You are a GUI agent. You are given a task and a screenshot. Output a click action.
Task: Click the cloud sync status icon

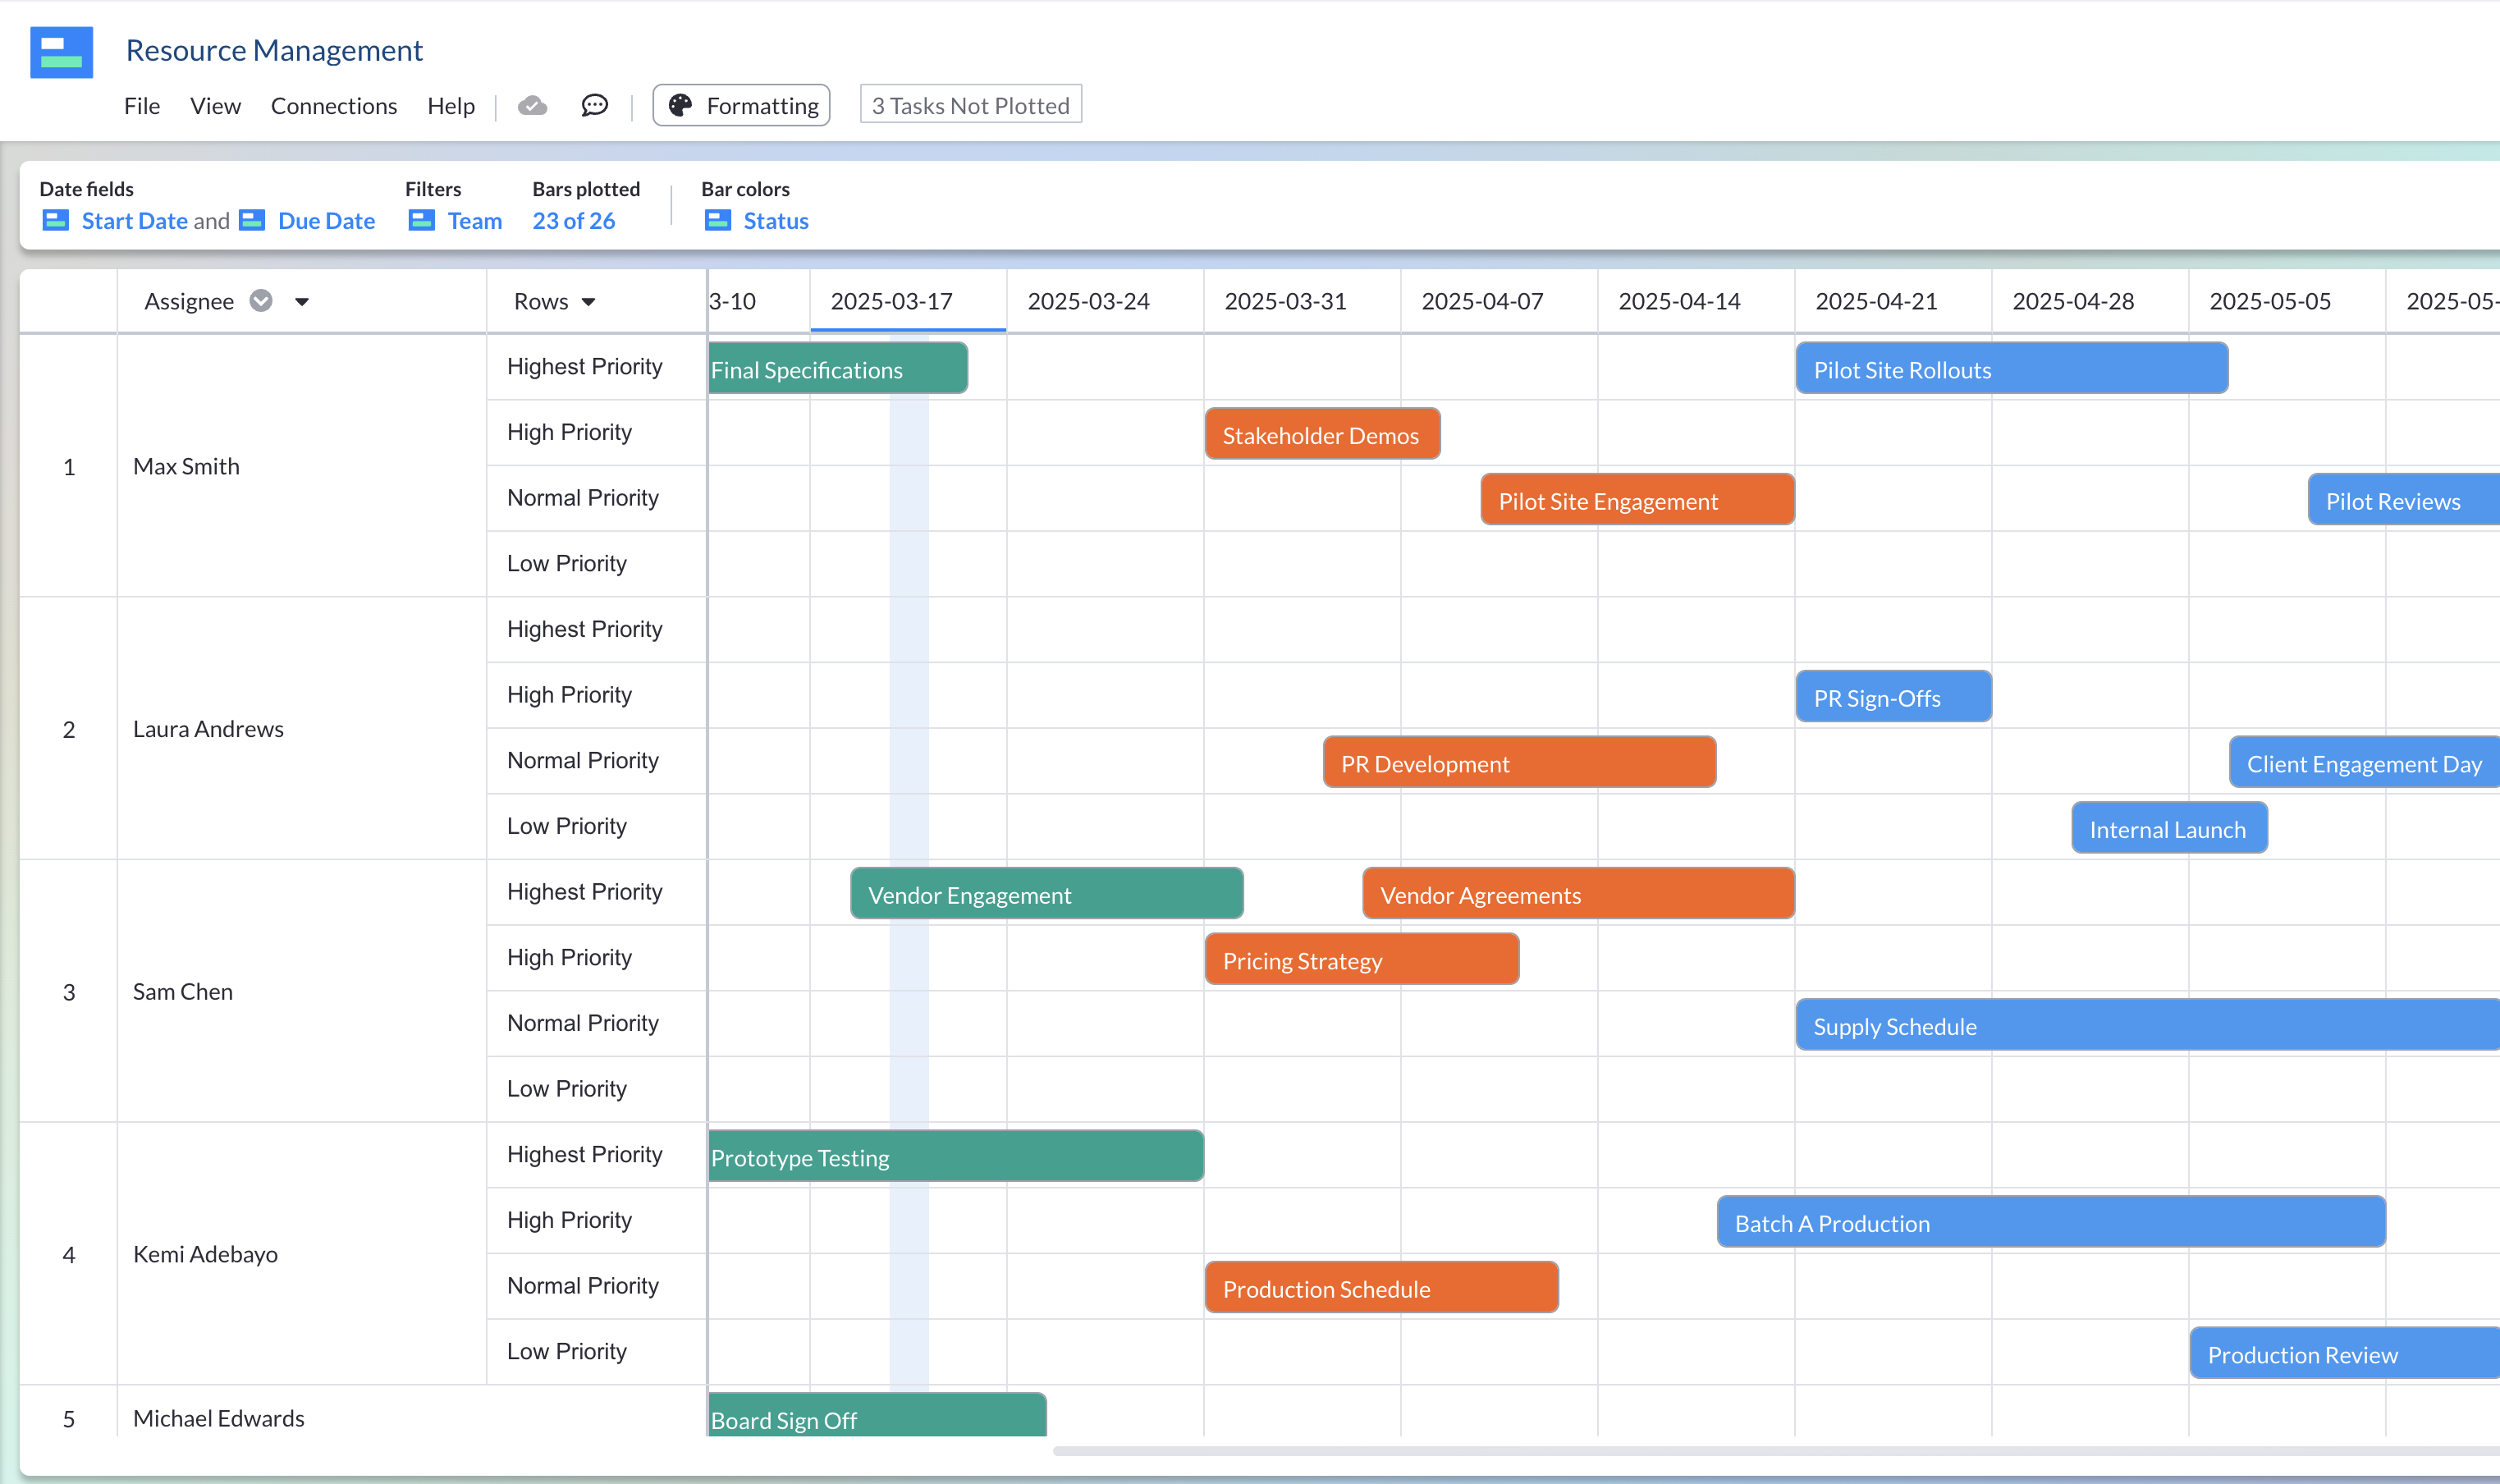533,104
